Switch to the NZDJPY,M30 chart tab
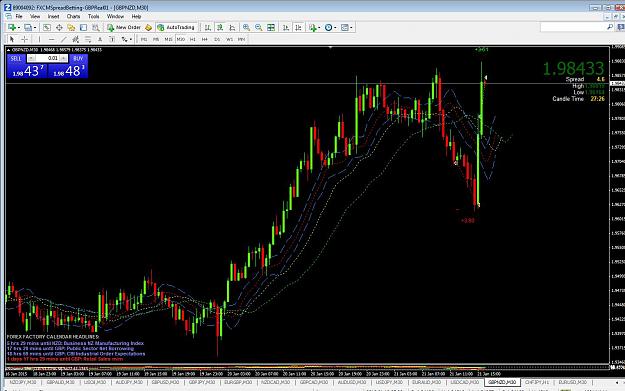 click(x=23, y=382)
